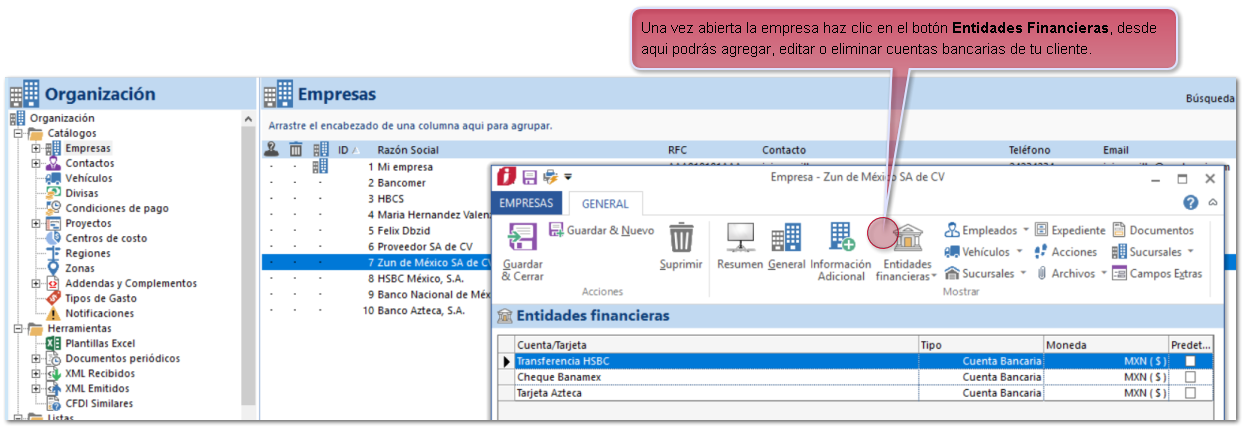The height and width of the screenshot is (429, 1245).
Task: Collapse the ribbon with chevron
Action: (x=1212, y=202)
